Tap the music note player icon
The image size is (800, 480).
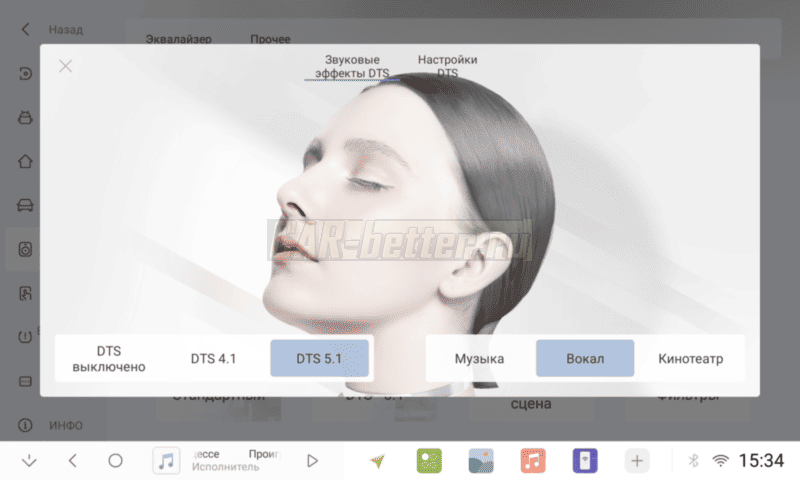point(167,461)
